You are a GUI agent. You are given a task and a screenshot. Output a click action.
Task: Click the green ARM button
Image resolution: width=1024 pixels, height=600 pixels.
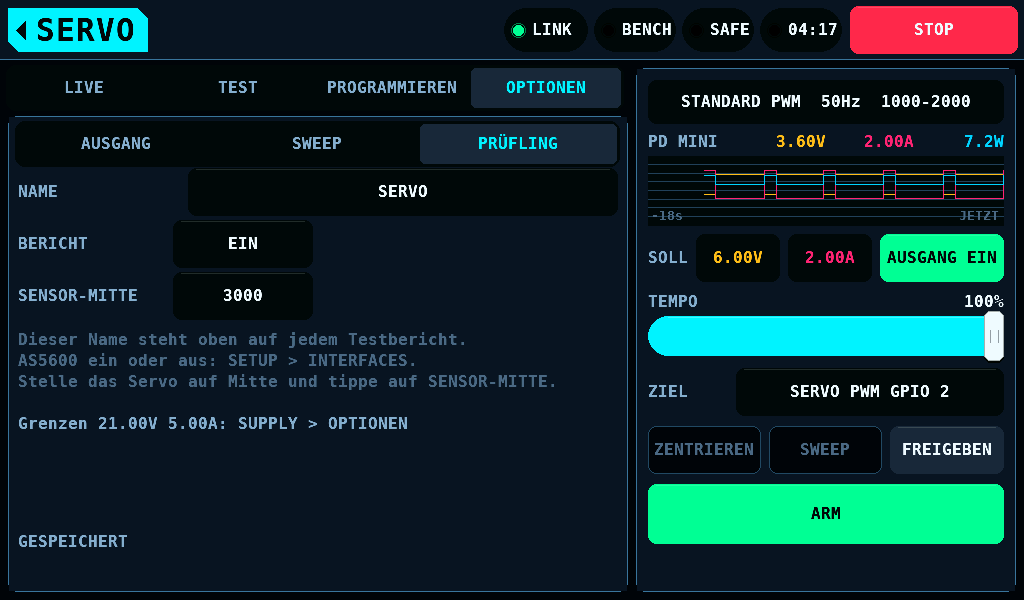click(825, 514)
